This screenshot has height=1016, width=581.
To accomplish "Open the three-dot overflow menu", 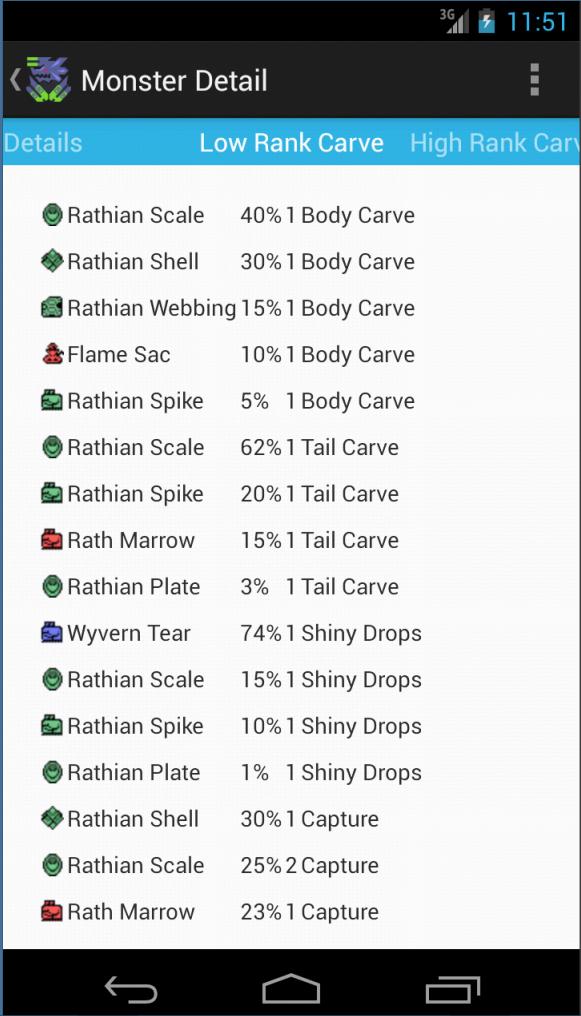I will (534, 80).
